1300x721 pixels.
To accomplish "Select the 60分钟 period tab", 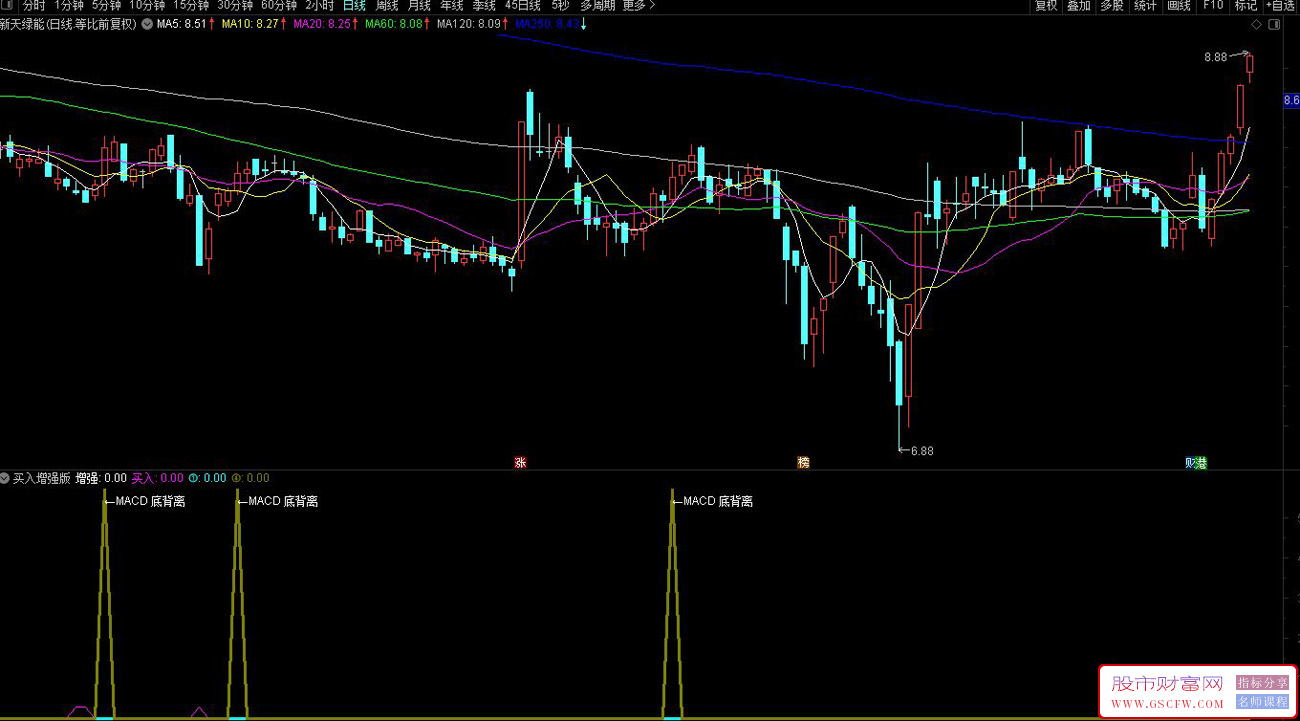I will point(279,6).
